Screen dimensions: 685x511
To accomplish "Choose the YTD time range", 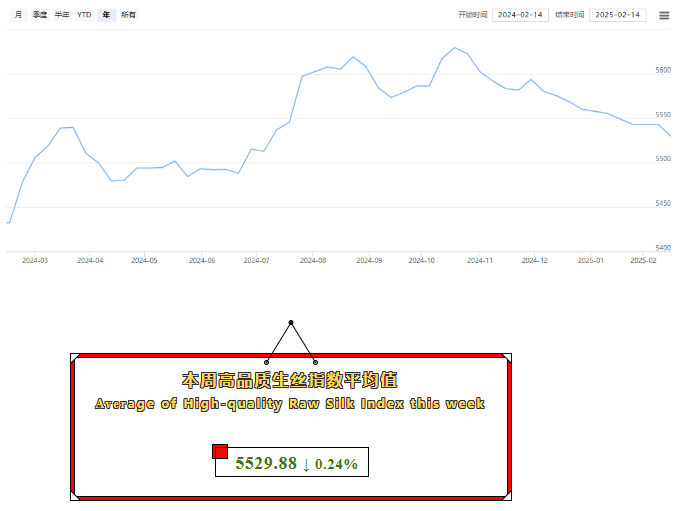I will pyautogui.click(x=85, y=15).
